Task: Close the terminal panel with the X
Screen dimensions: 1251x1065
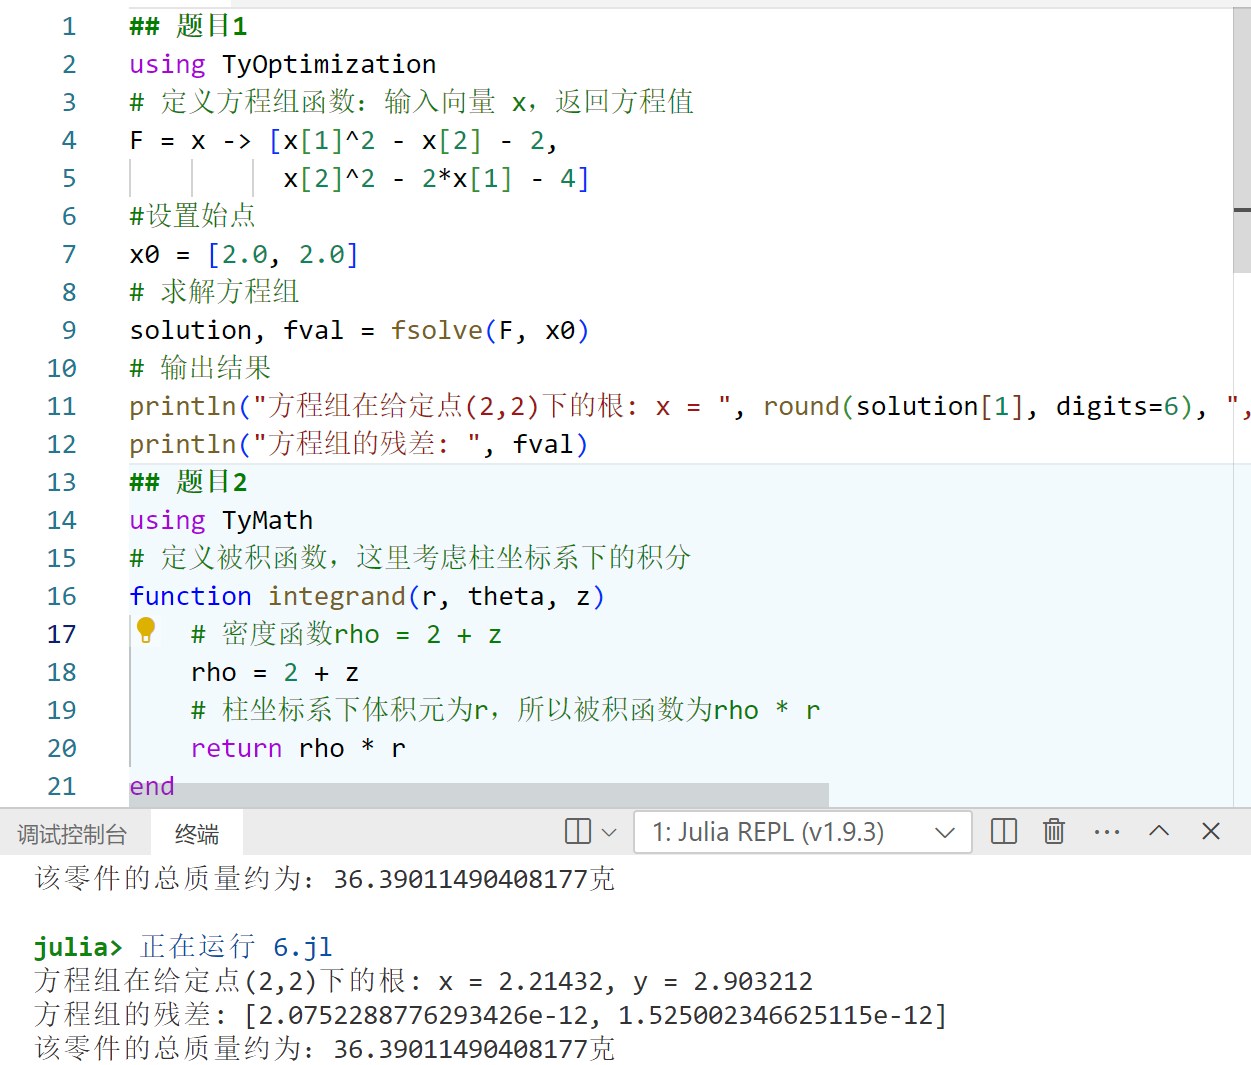Action: click(1211, 831)
